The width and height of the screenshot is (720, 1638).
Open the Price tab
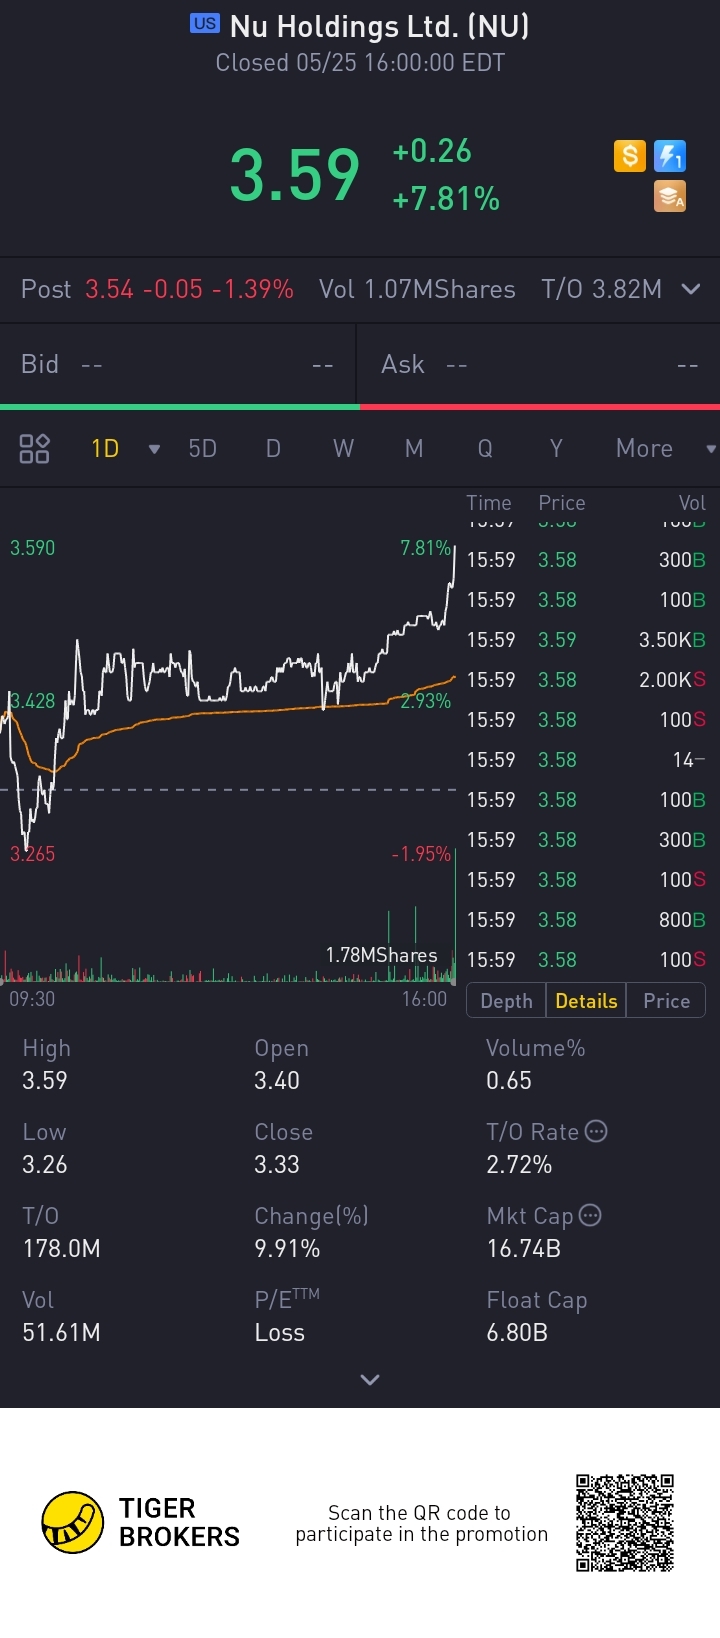[x=666, y=1001]
